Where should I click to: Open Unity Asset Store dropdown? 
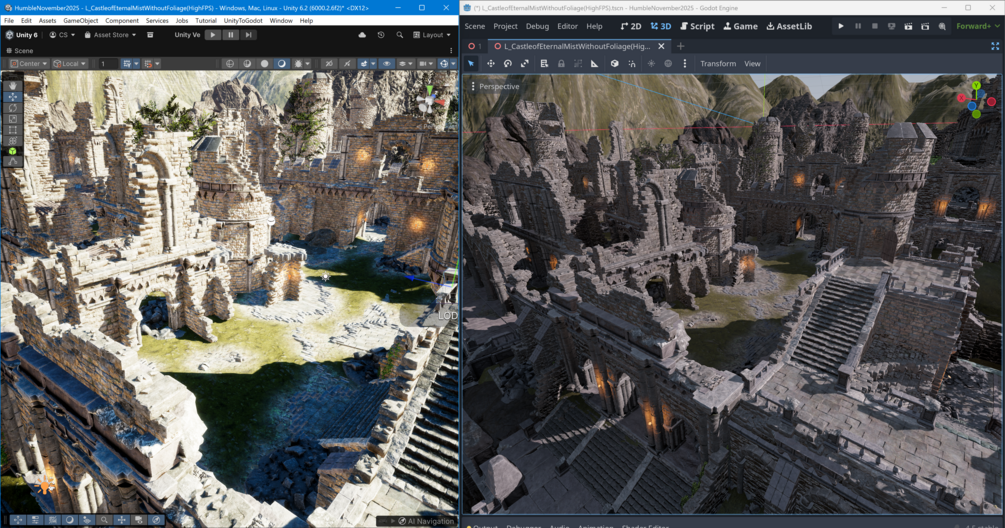[x=110, y=35]
